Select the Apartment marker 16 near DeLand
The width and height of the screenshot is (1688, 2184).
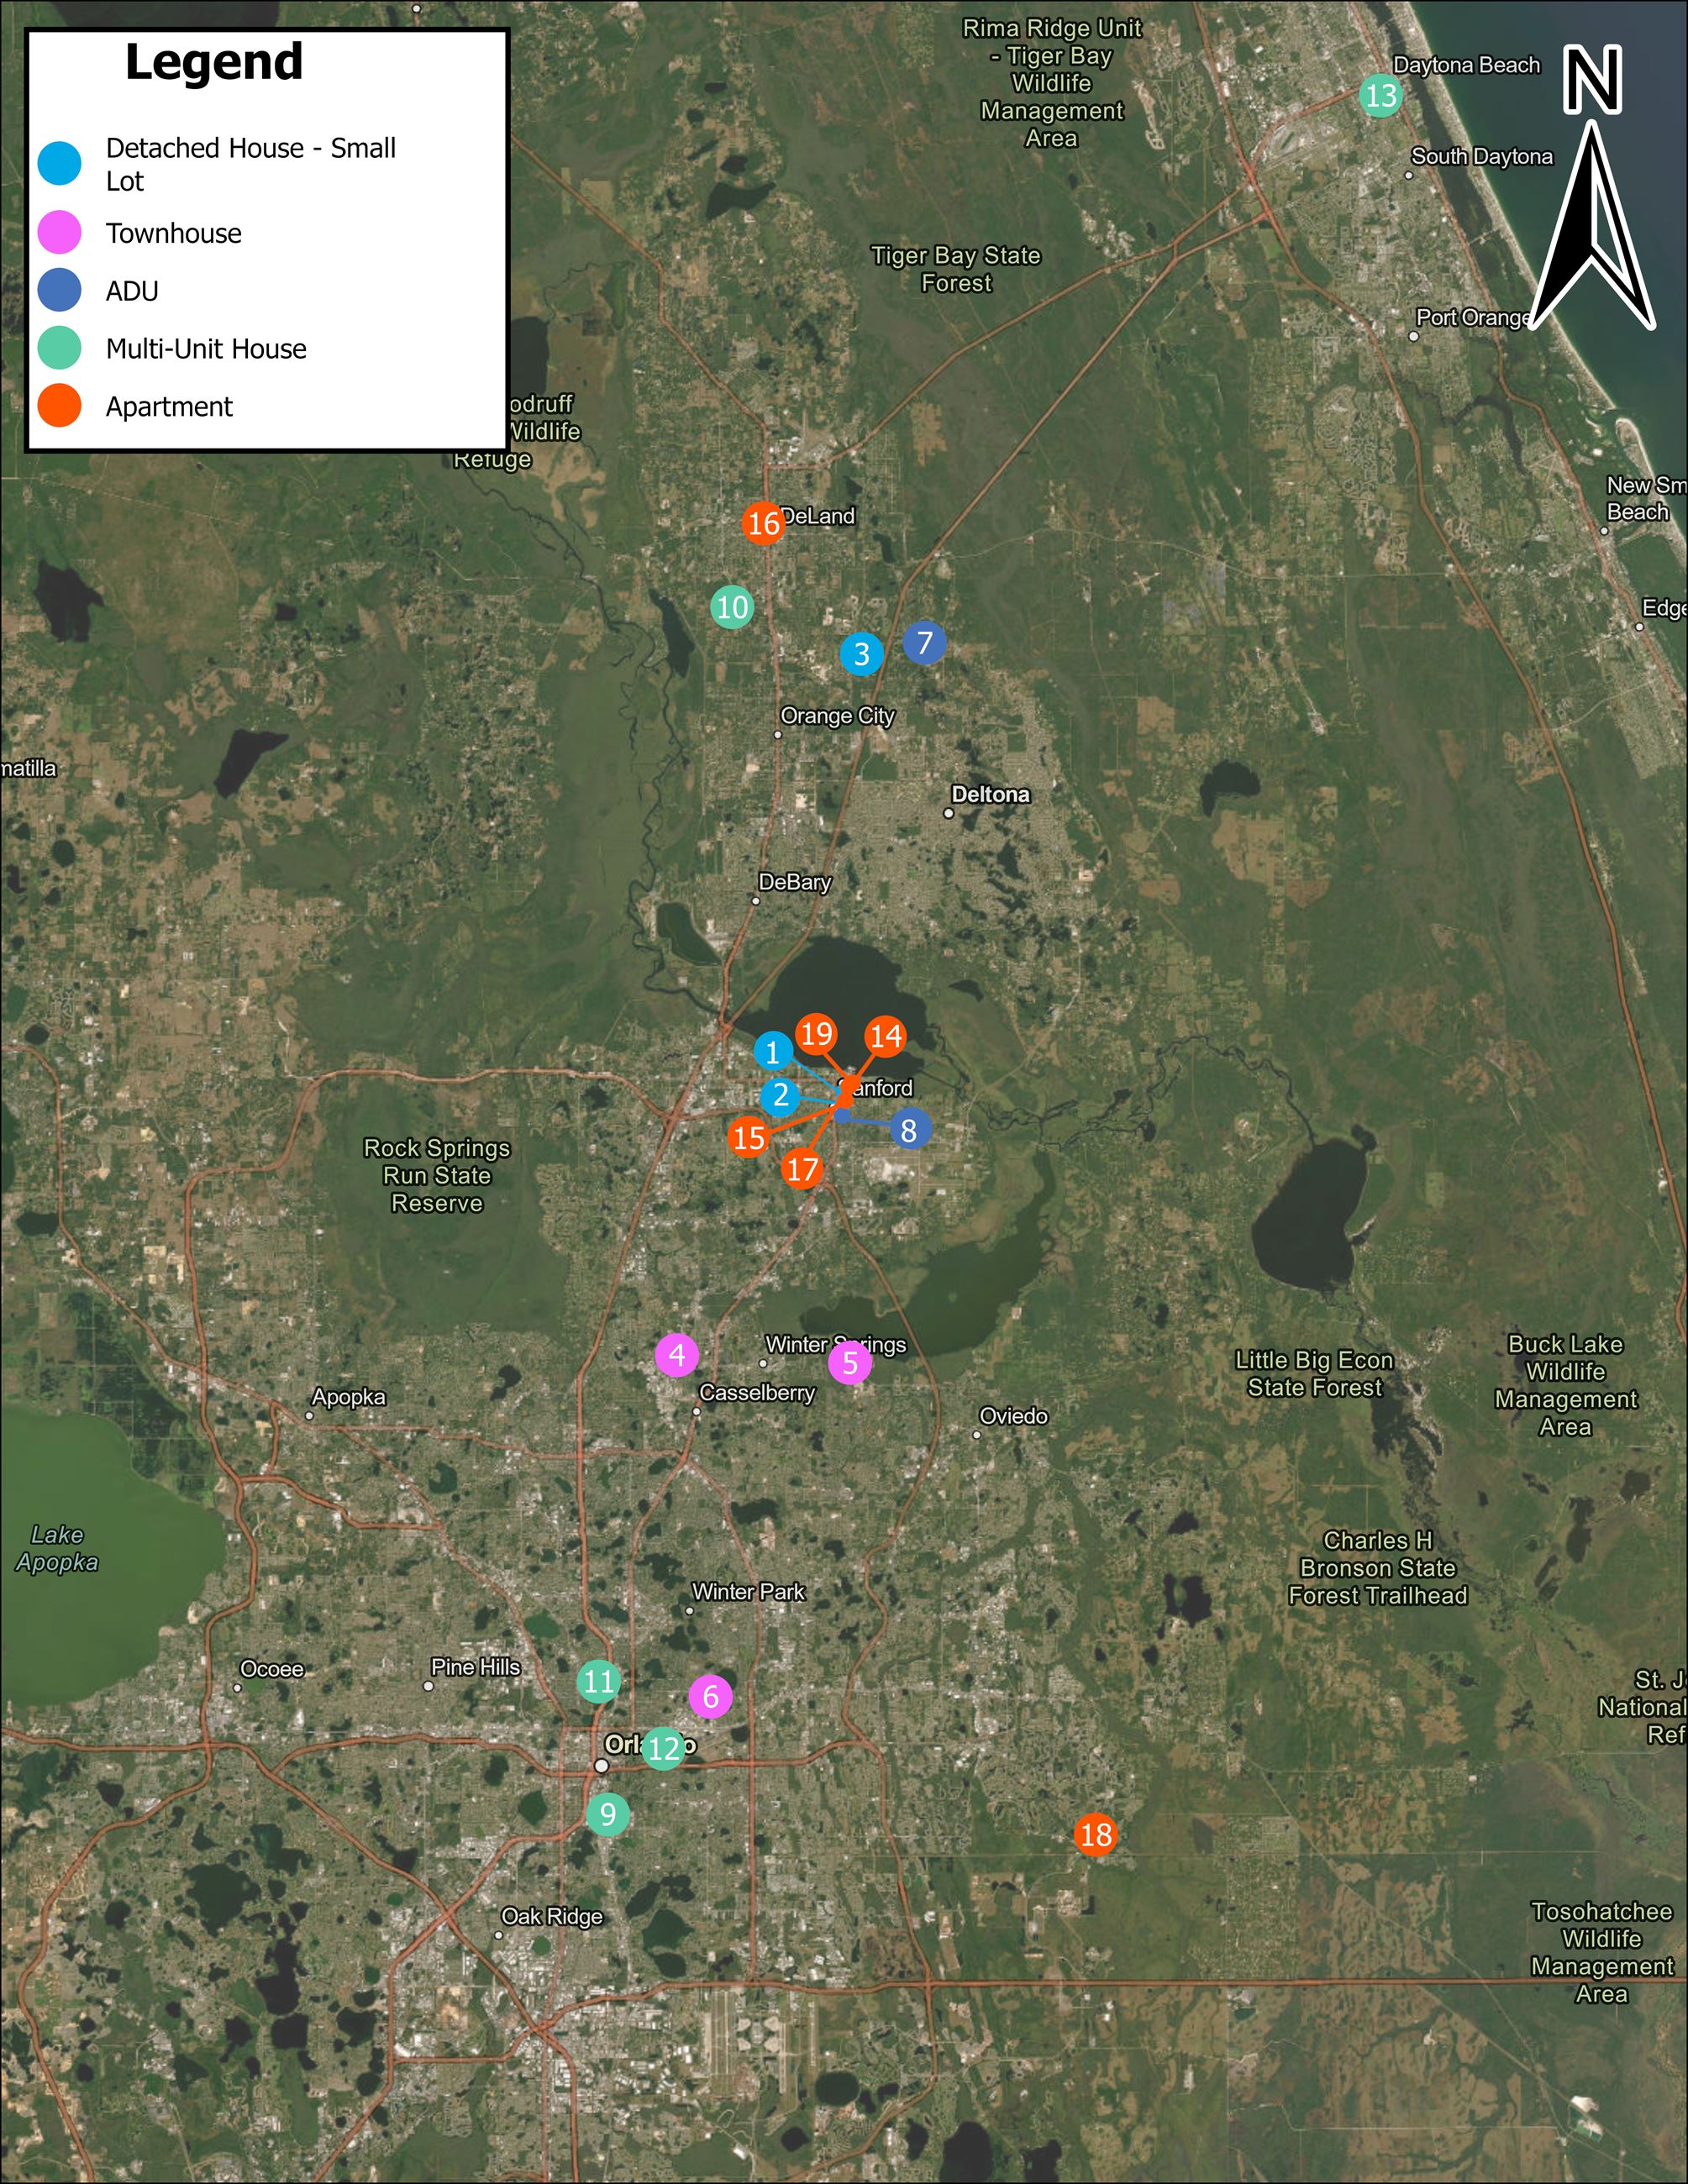763,524
